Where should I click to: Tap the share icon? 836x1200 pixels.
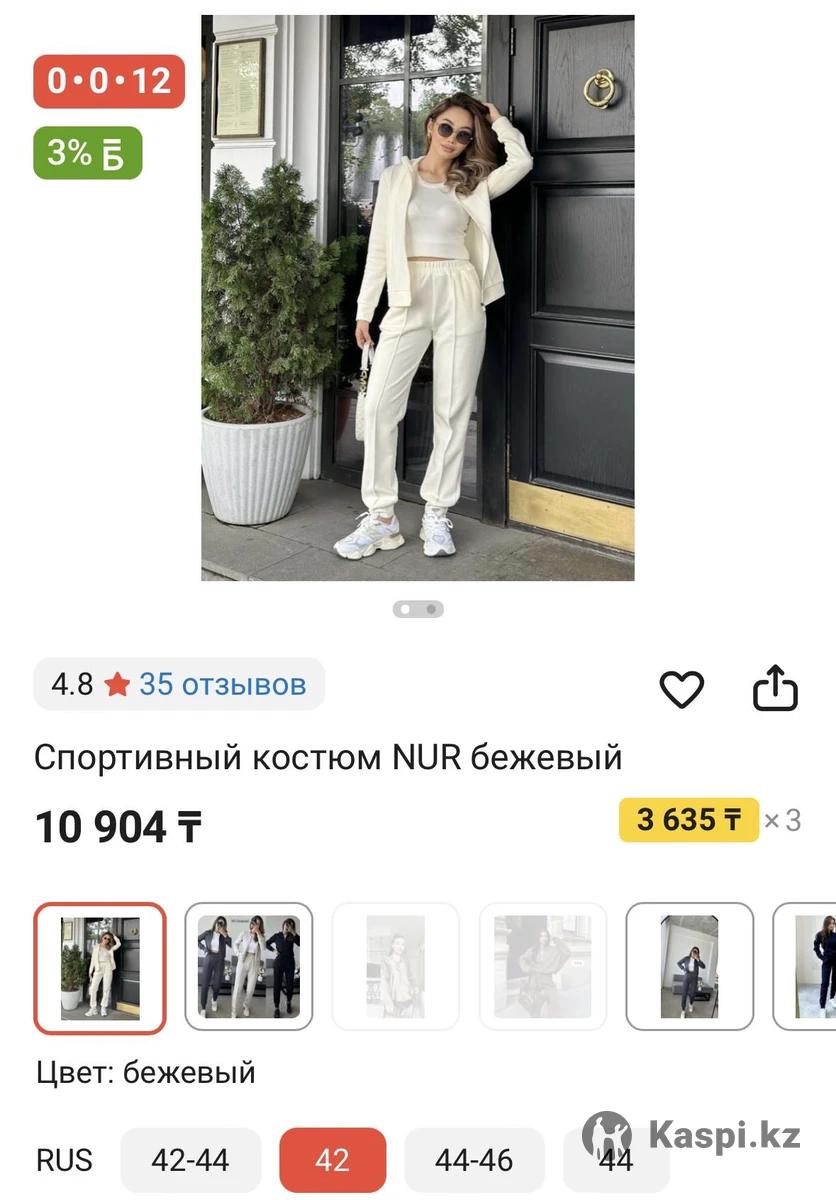click(x=775, y=688)
